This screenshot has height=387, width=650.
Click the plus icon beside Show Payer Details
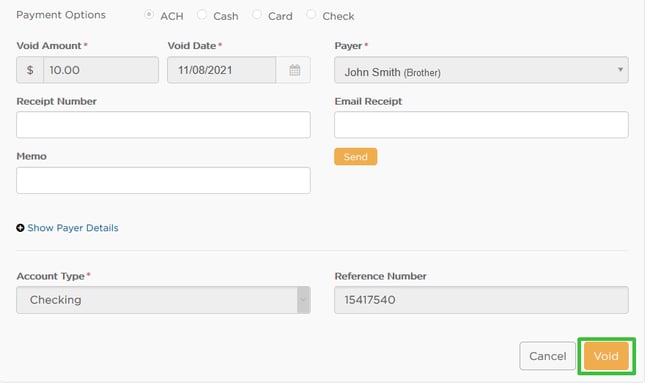pos(20,228)
